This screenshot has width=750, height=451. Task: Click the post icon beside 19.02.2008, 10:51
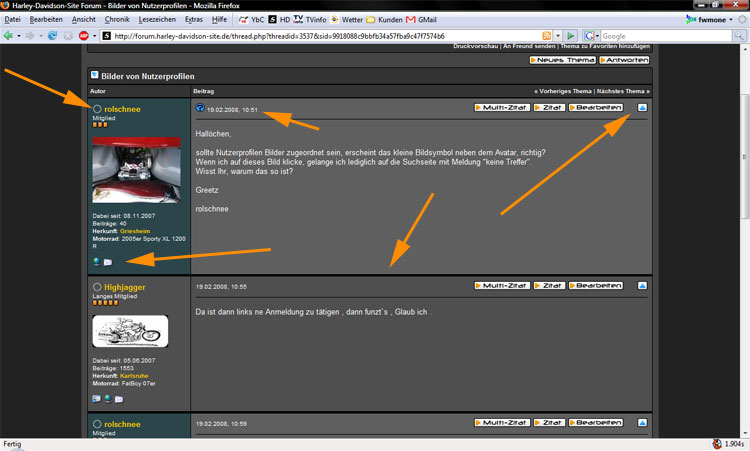[199, 108]
